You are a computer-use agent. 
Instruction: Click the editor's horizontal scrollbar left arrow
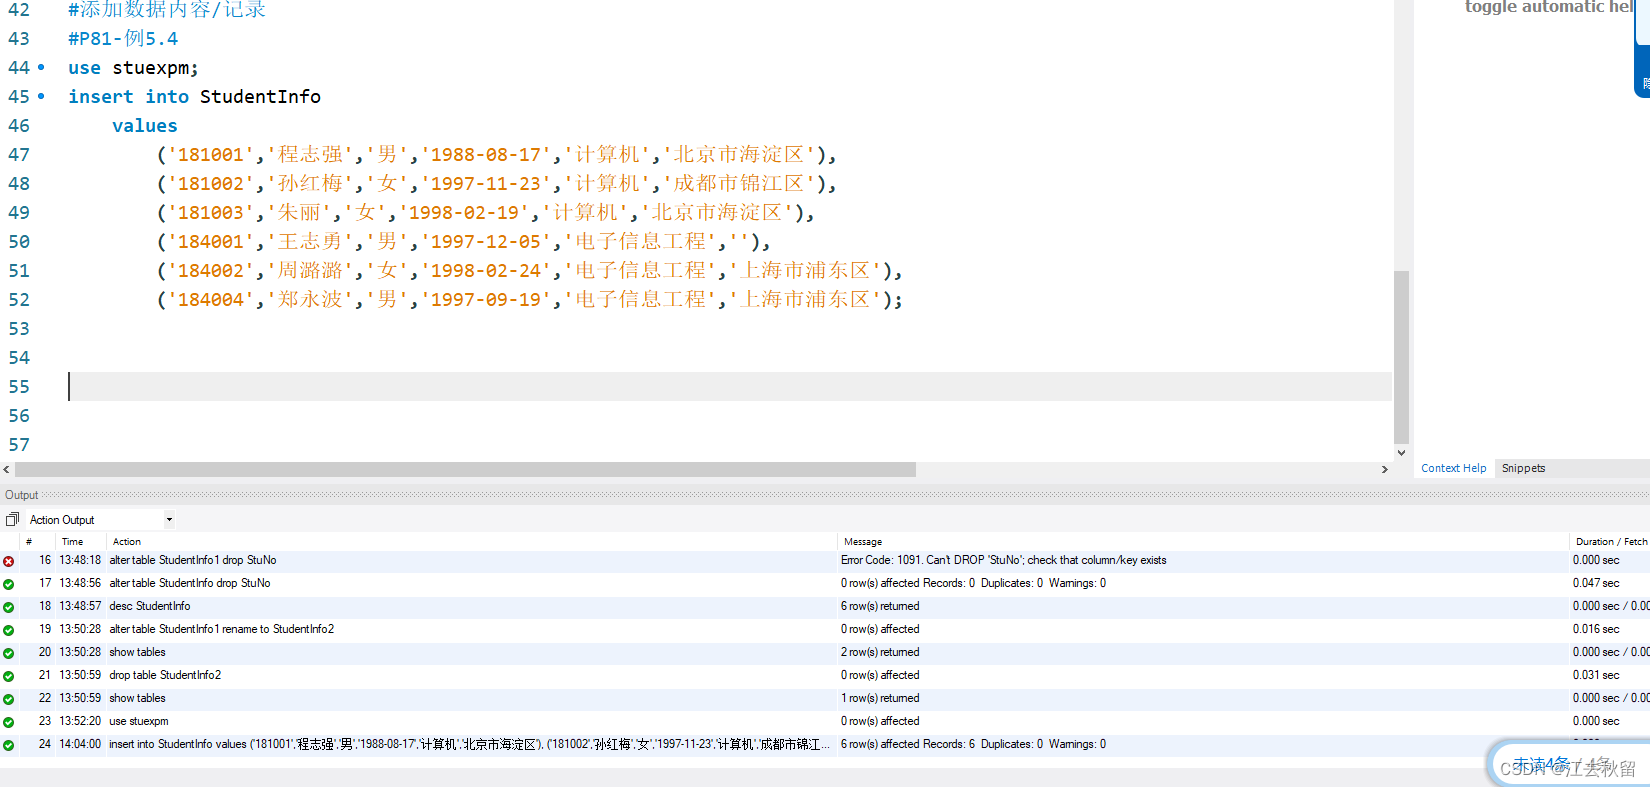pos(7,469)
